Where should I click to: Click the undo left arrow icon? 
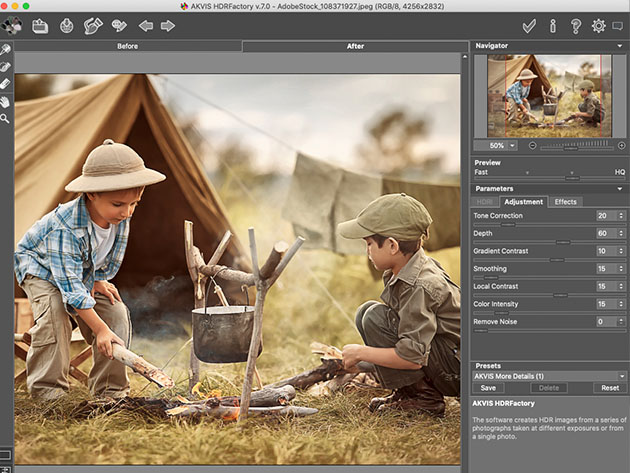[x=146, y=25]
